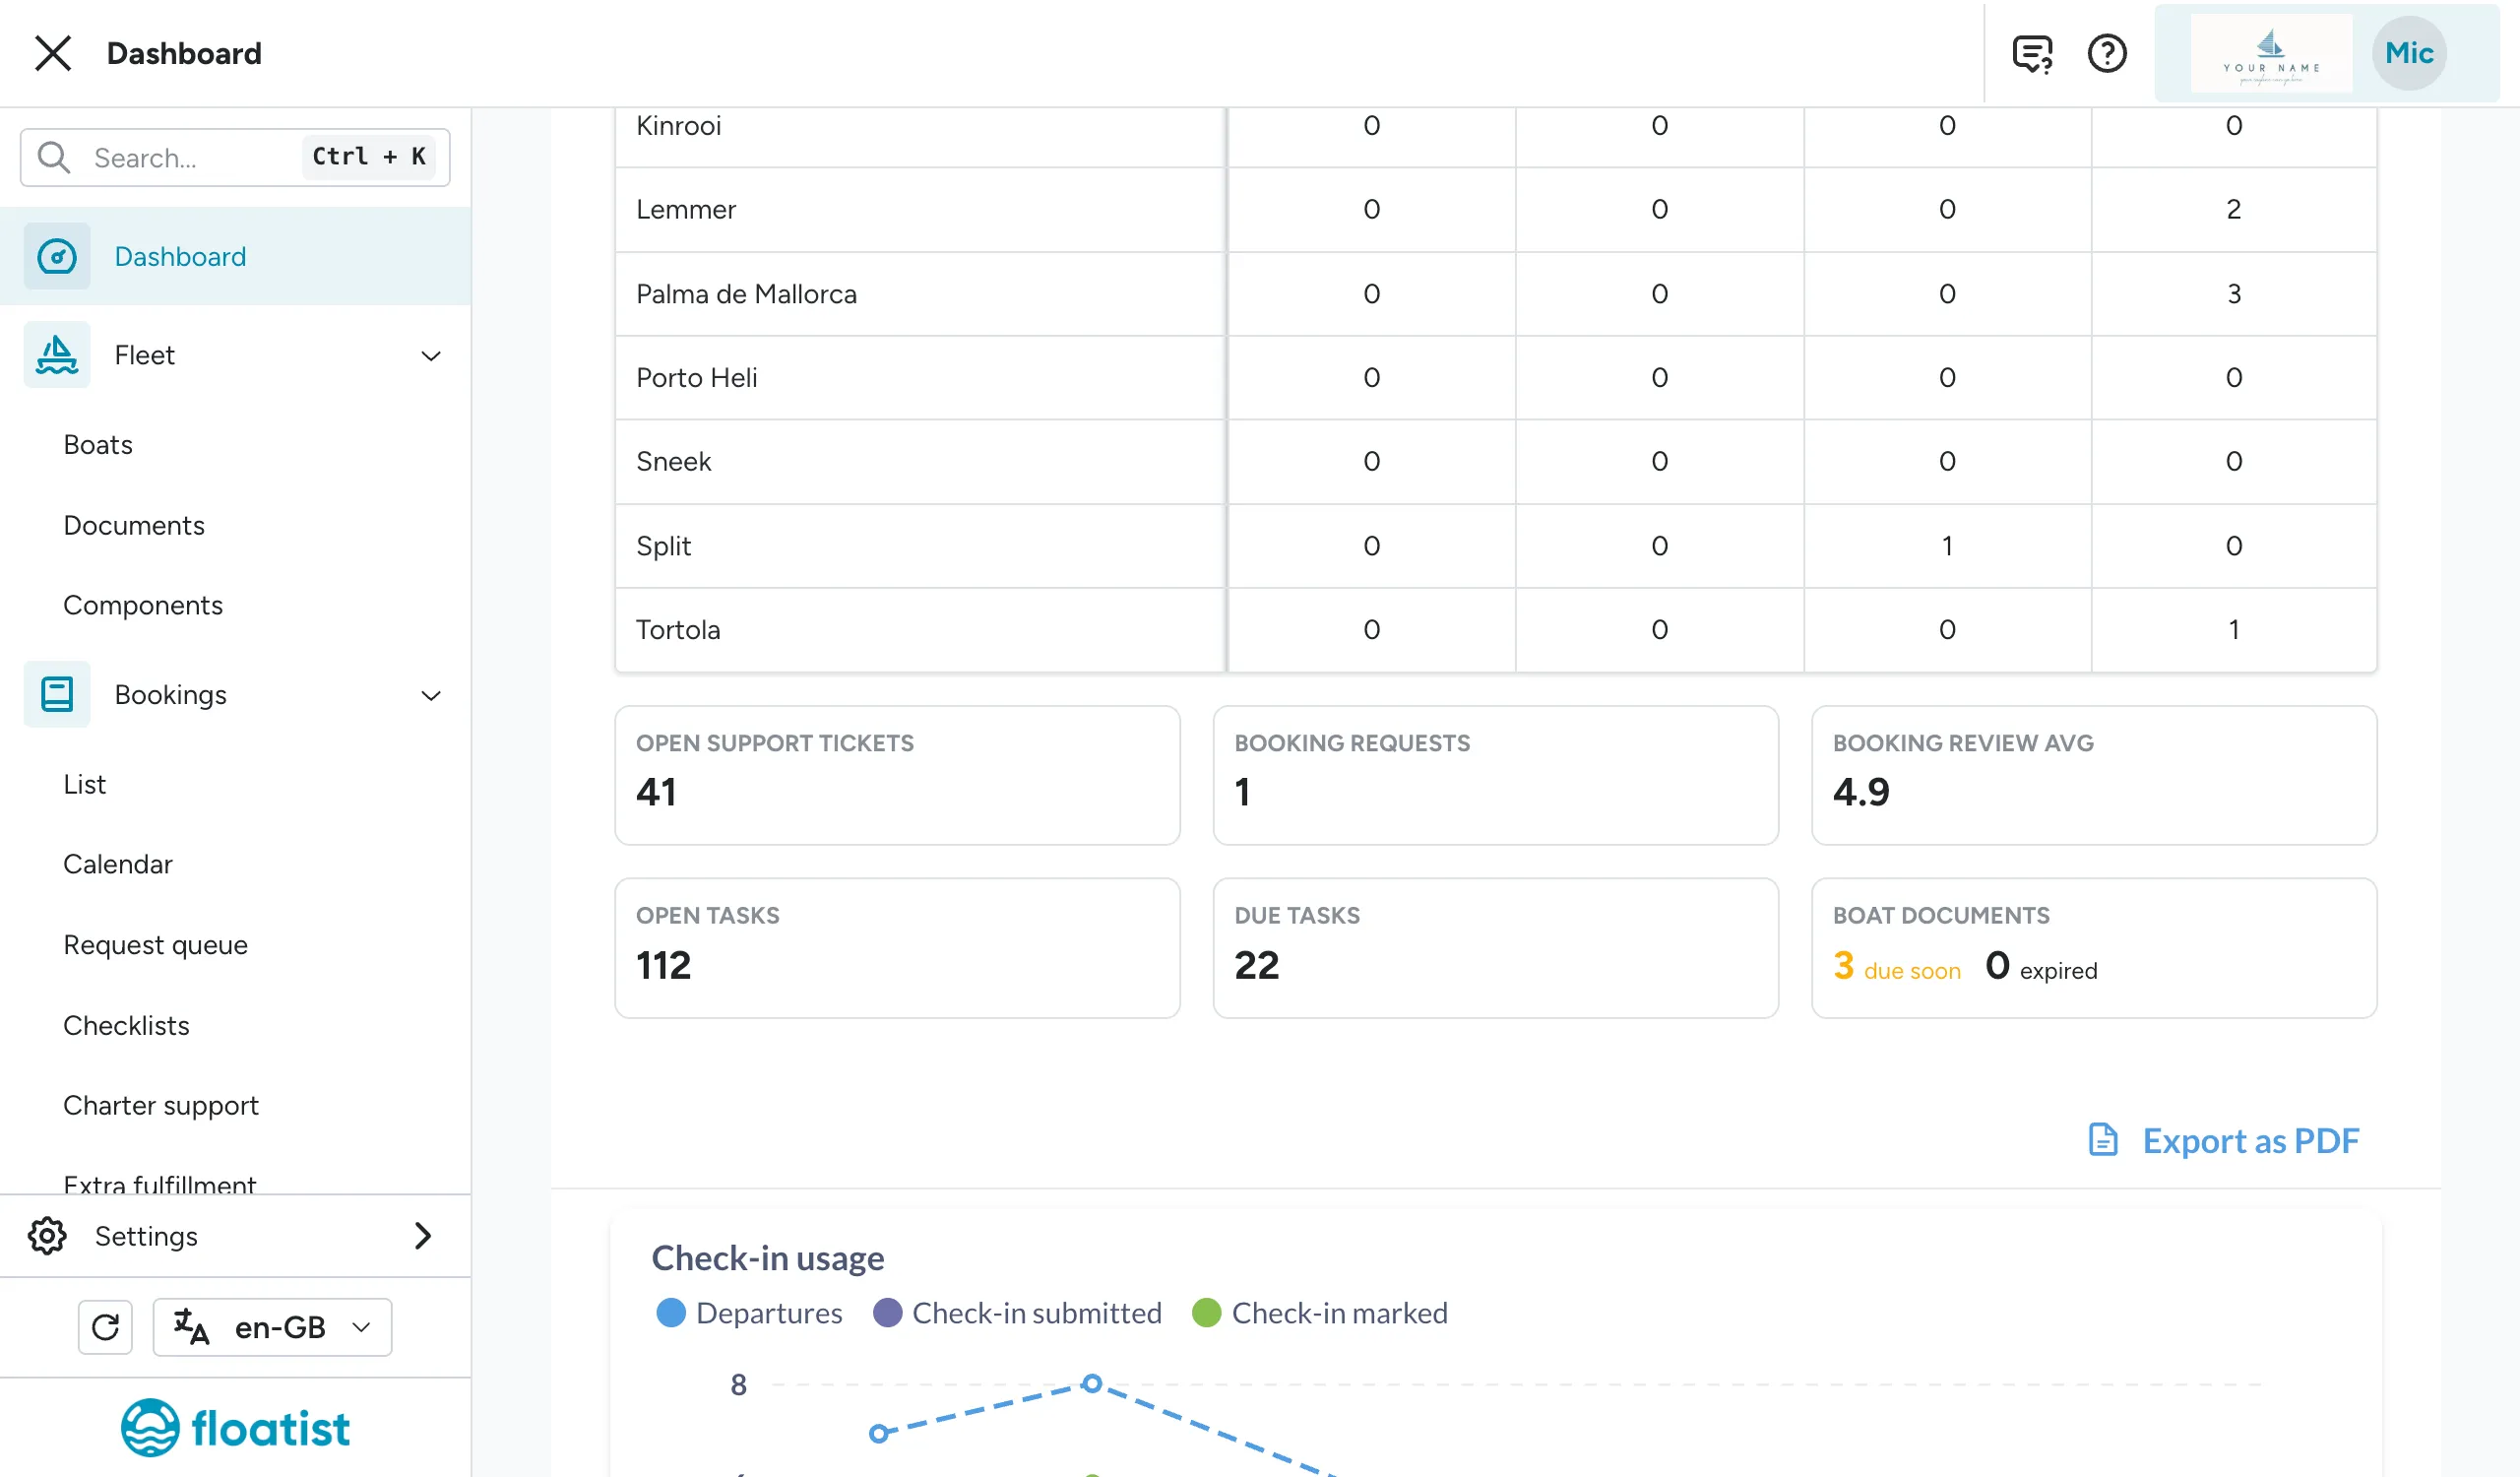This screenshot has height=1477, width=2520.
Task: Toggle Check-in submitted legend series
Action: pos(1017,1313)
